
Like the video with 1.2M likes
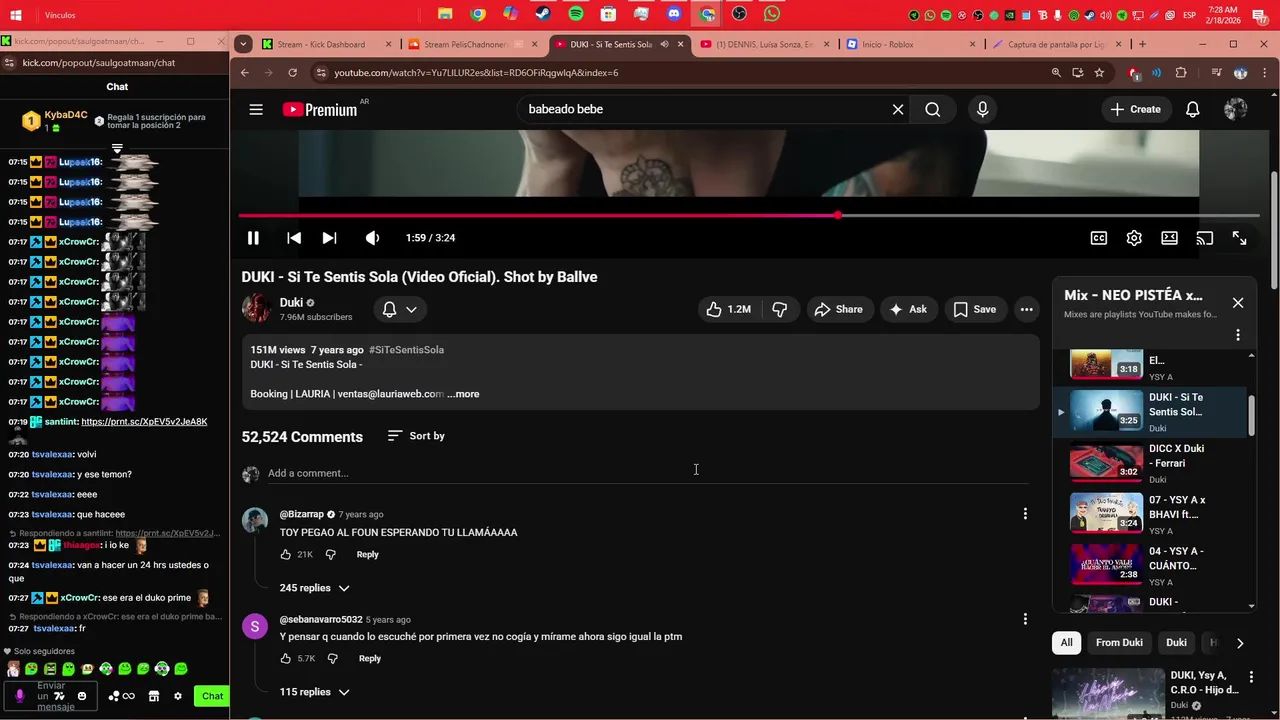(728, 310)
